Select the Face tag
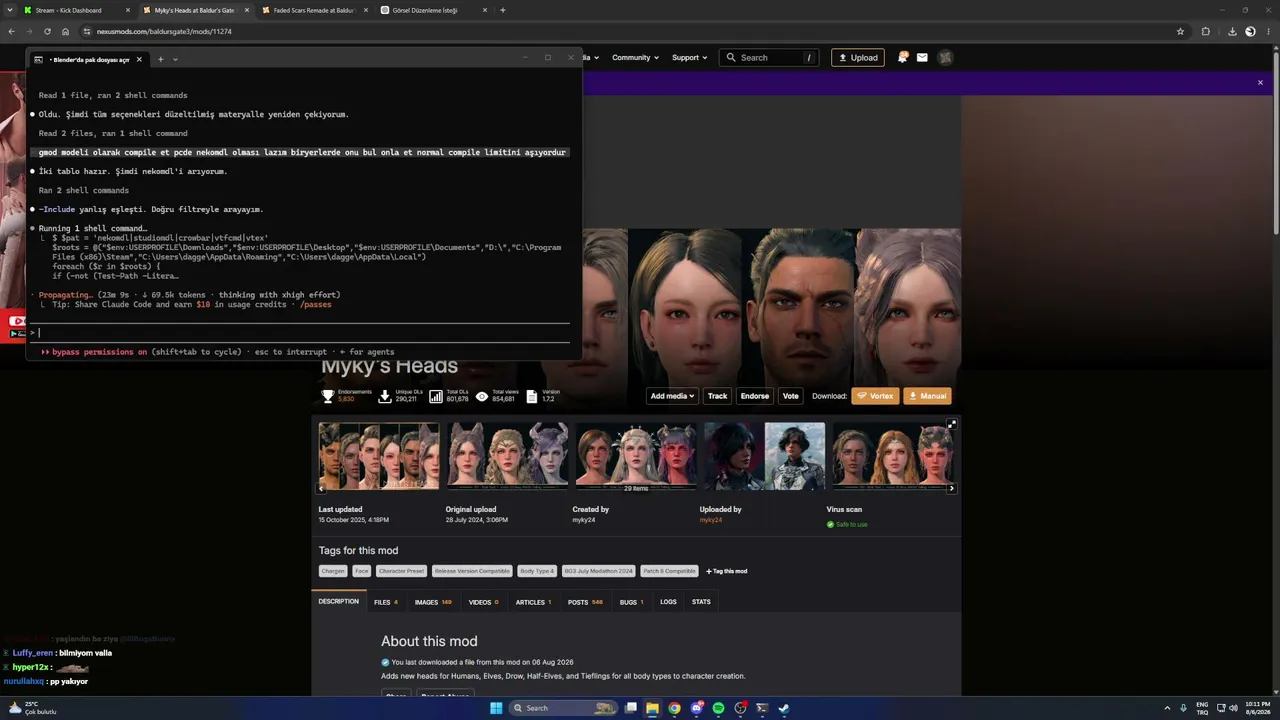The height and width of the screenshot is (720, 1280). click(362, 571)
